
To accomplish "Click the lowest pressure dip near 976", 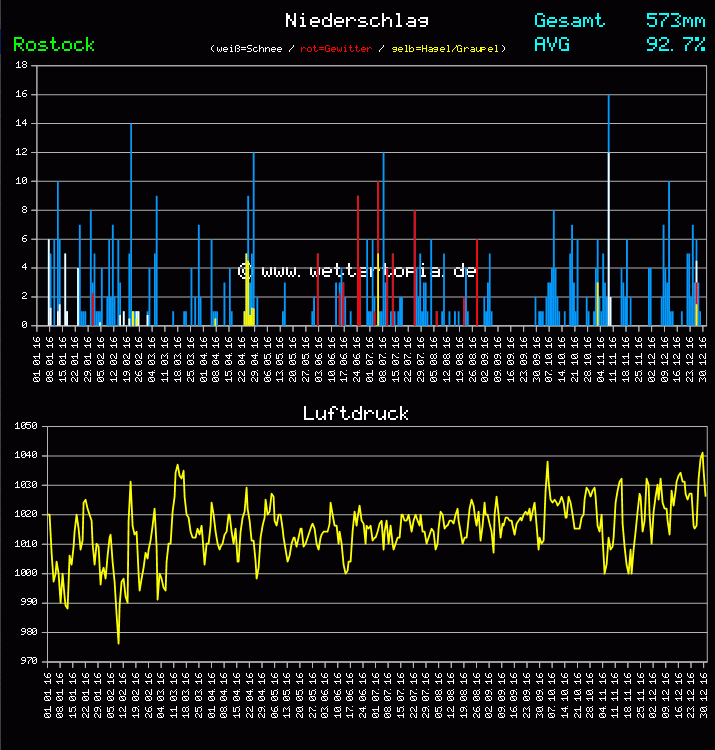I will coord(119,641).
